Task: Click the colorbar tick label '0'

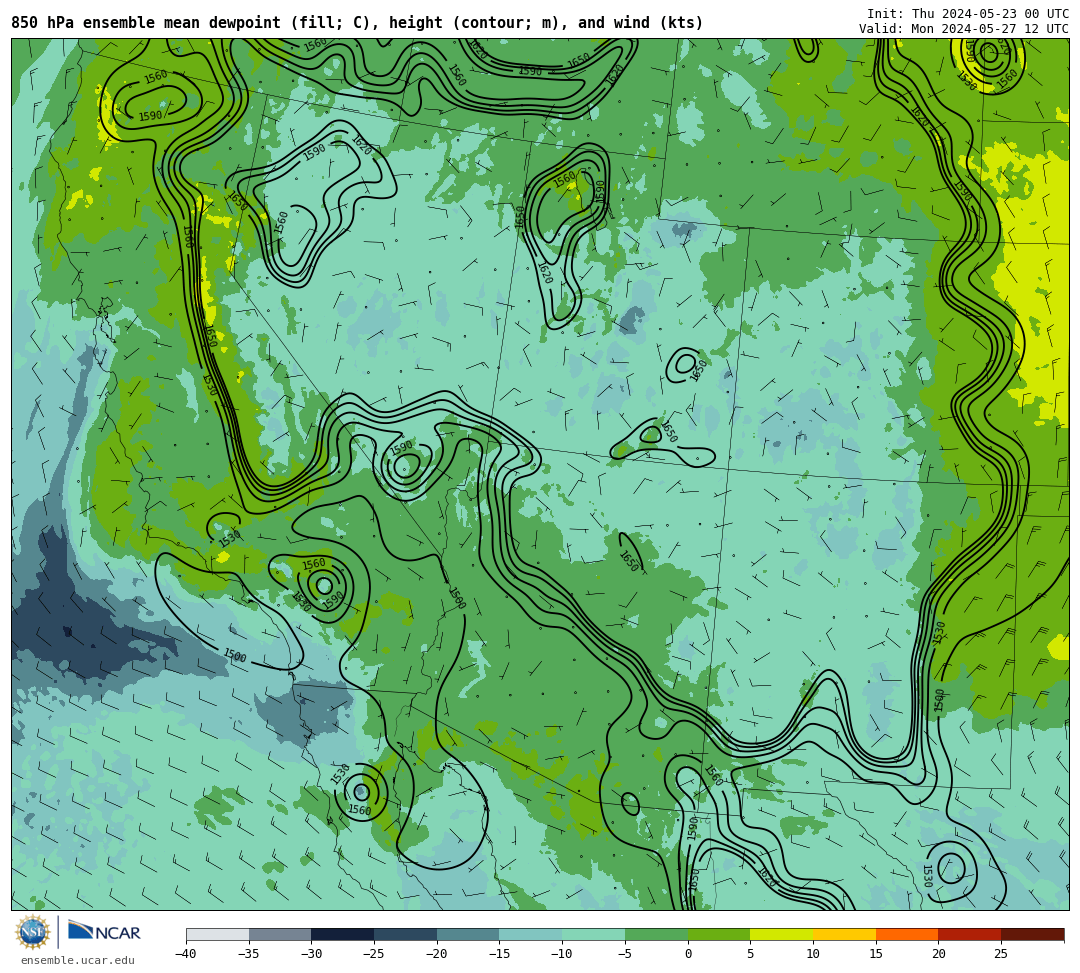Action: pos(688,954)
